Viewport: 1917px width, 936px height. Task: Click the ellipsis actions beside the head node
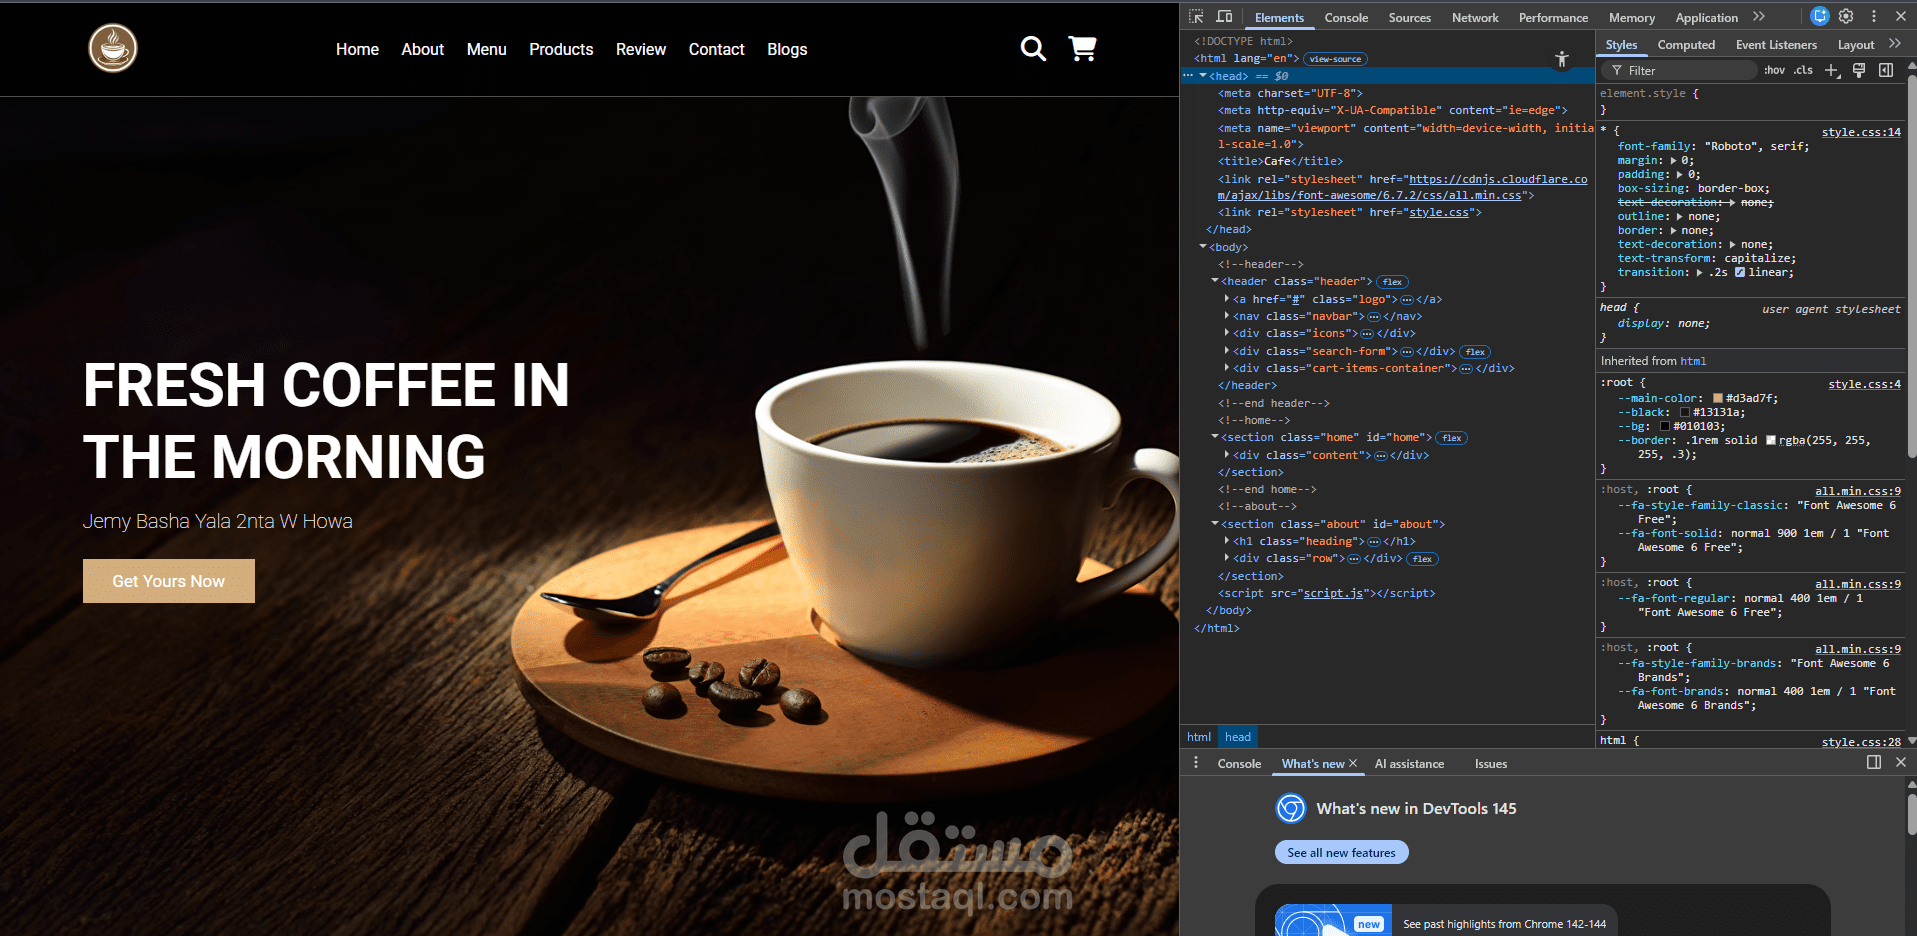[1188, 76]
